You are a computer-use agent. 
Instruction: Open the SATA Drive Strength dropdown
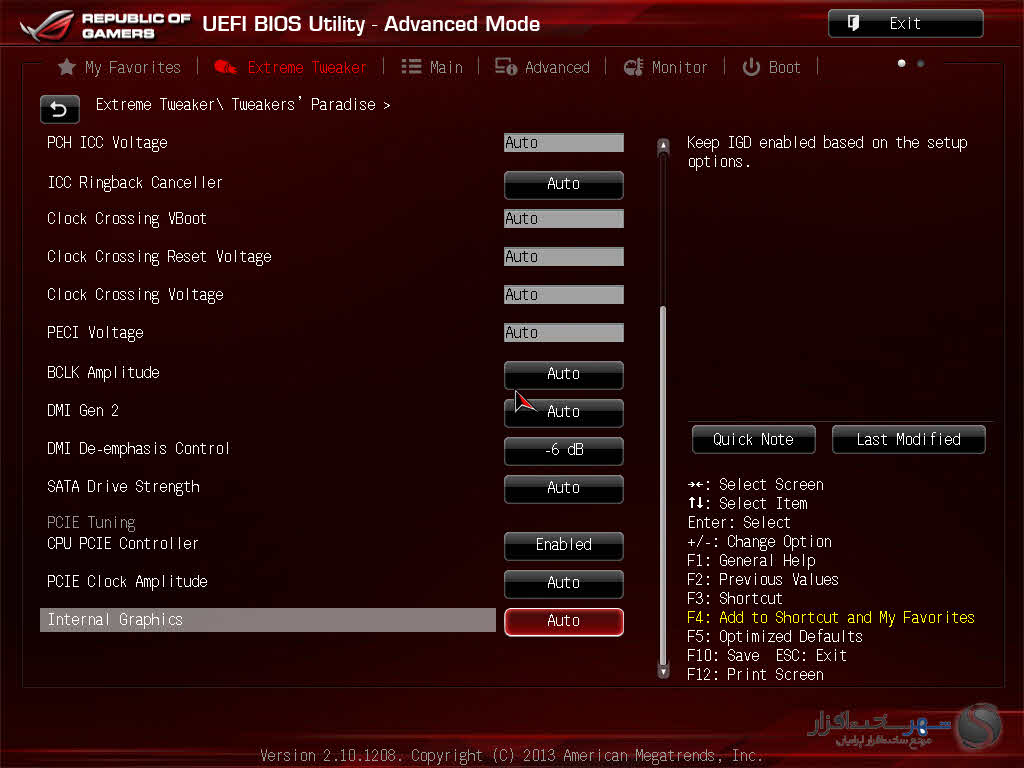pos(563,488)
